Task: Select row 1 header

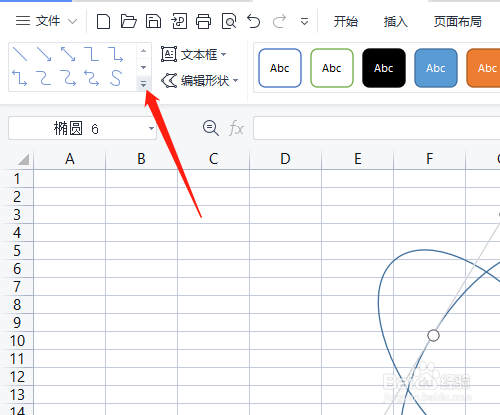Action: [17, 179]
